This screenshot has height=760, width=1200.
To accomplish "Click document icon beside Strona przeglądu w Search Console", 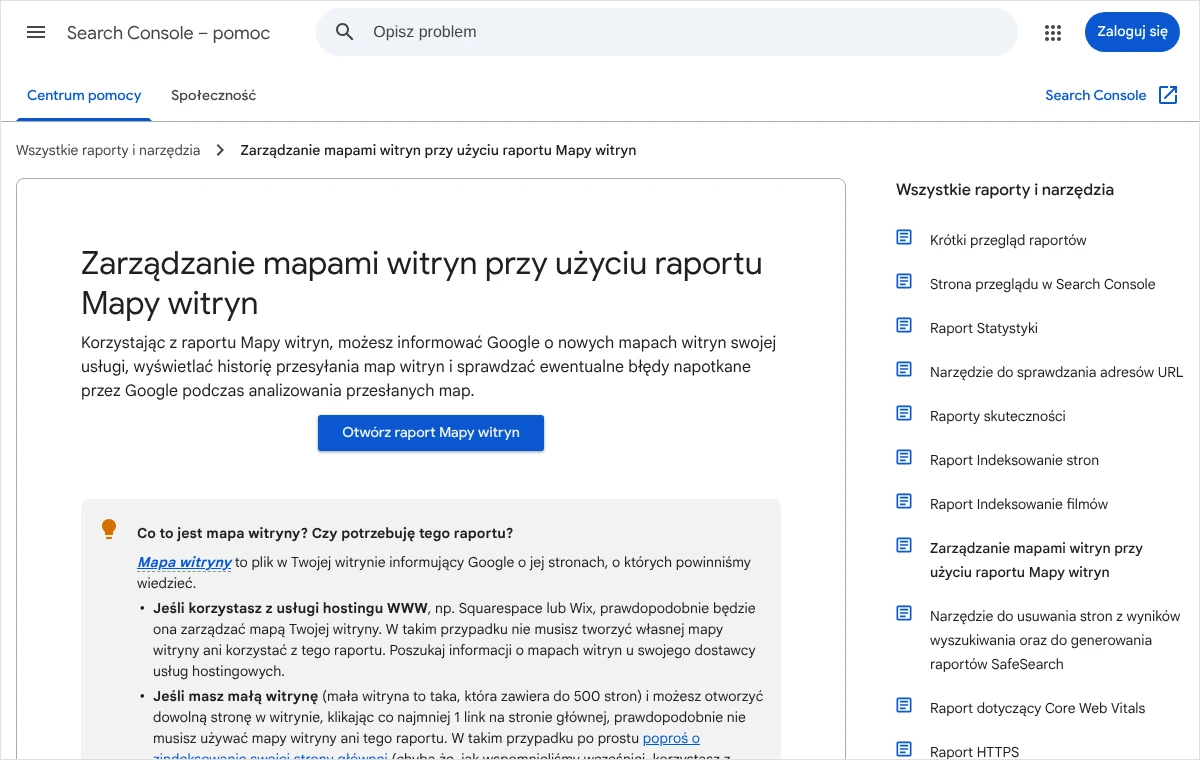I will coord(904,281).
